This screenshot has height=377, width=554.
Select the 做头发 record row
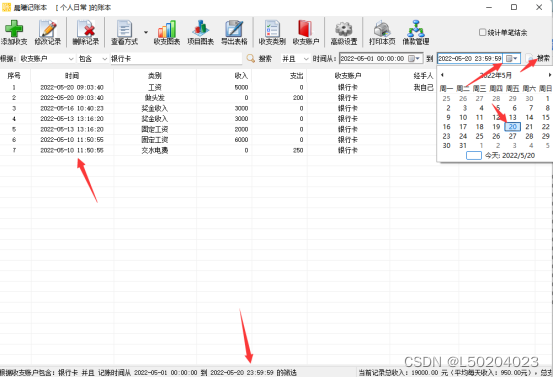[218, 98]
